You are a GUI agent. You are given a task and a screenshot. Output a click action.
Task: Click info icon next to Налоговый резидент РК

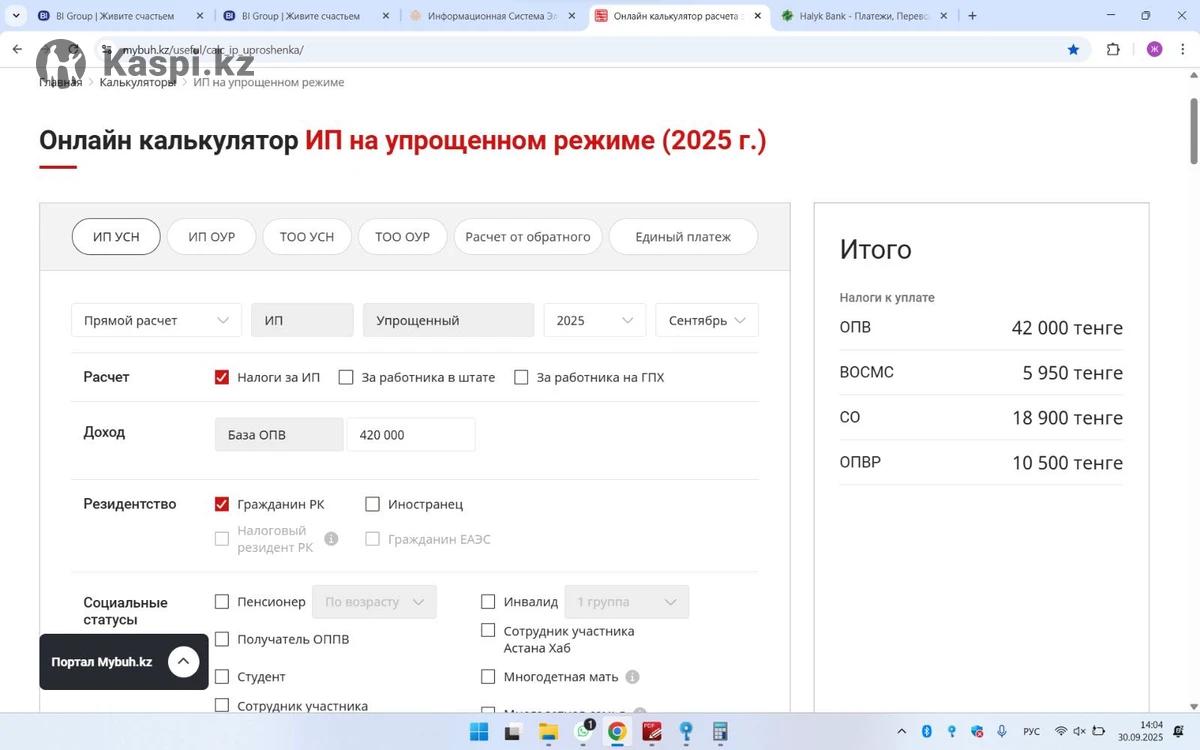pos(331,539)
